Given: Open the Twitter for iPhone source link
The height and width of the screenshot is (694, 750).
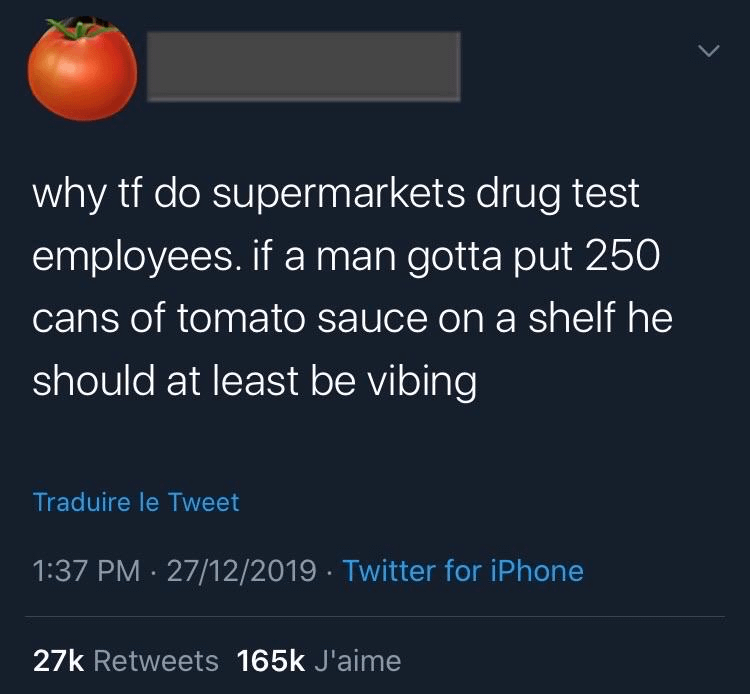Looking at the screenshot, I should point(463,571).
